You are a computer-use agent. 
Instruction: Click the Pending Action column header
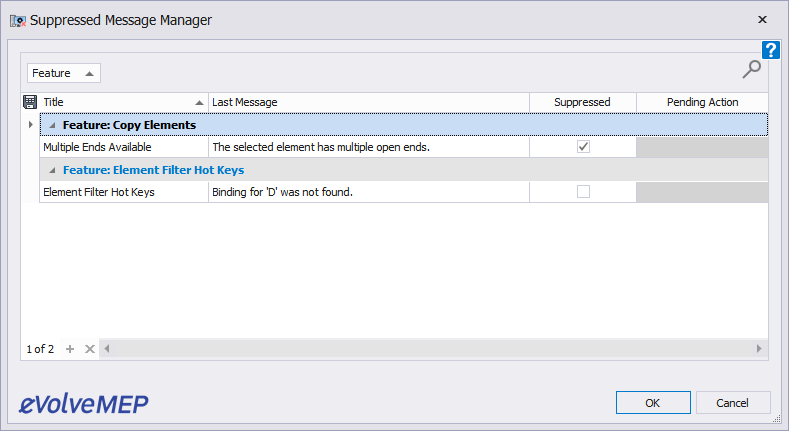(702, 102)
